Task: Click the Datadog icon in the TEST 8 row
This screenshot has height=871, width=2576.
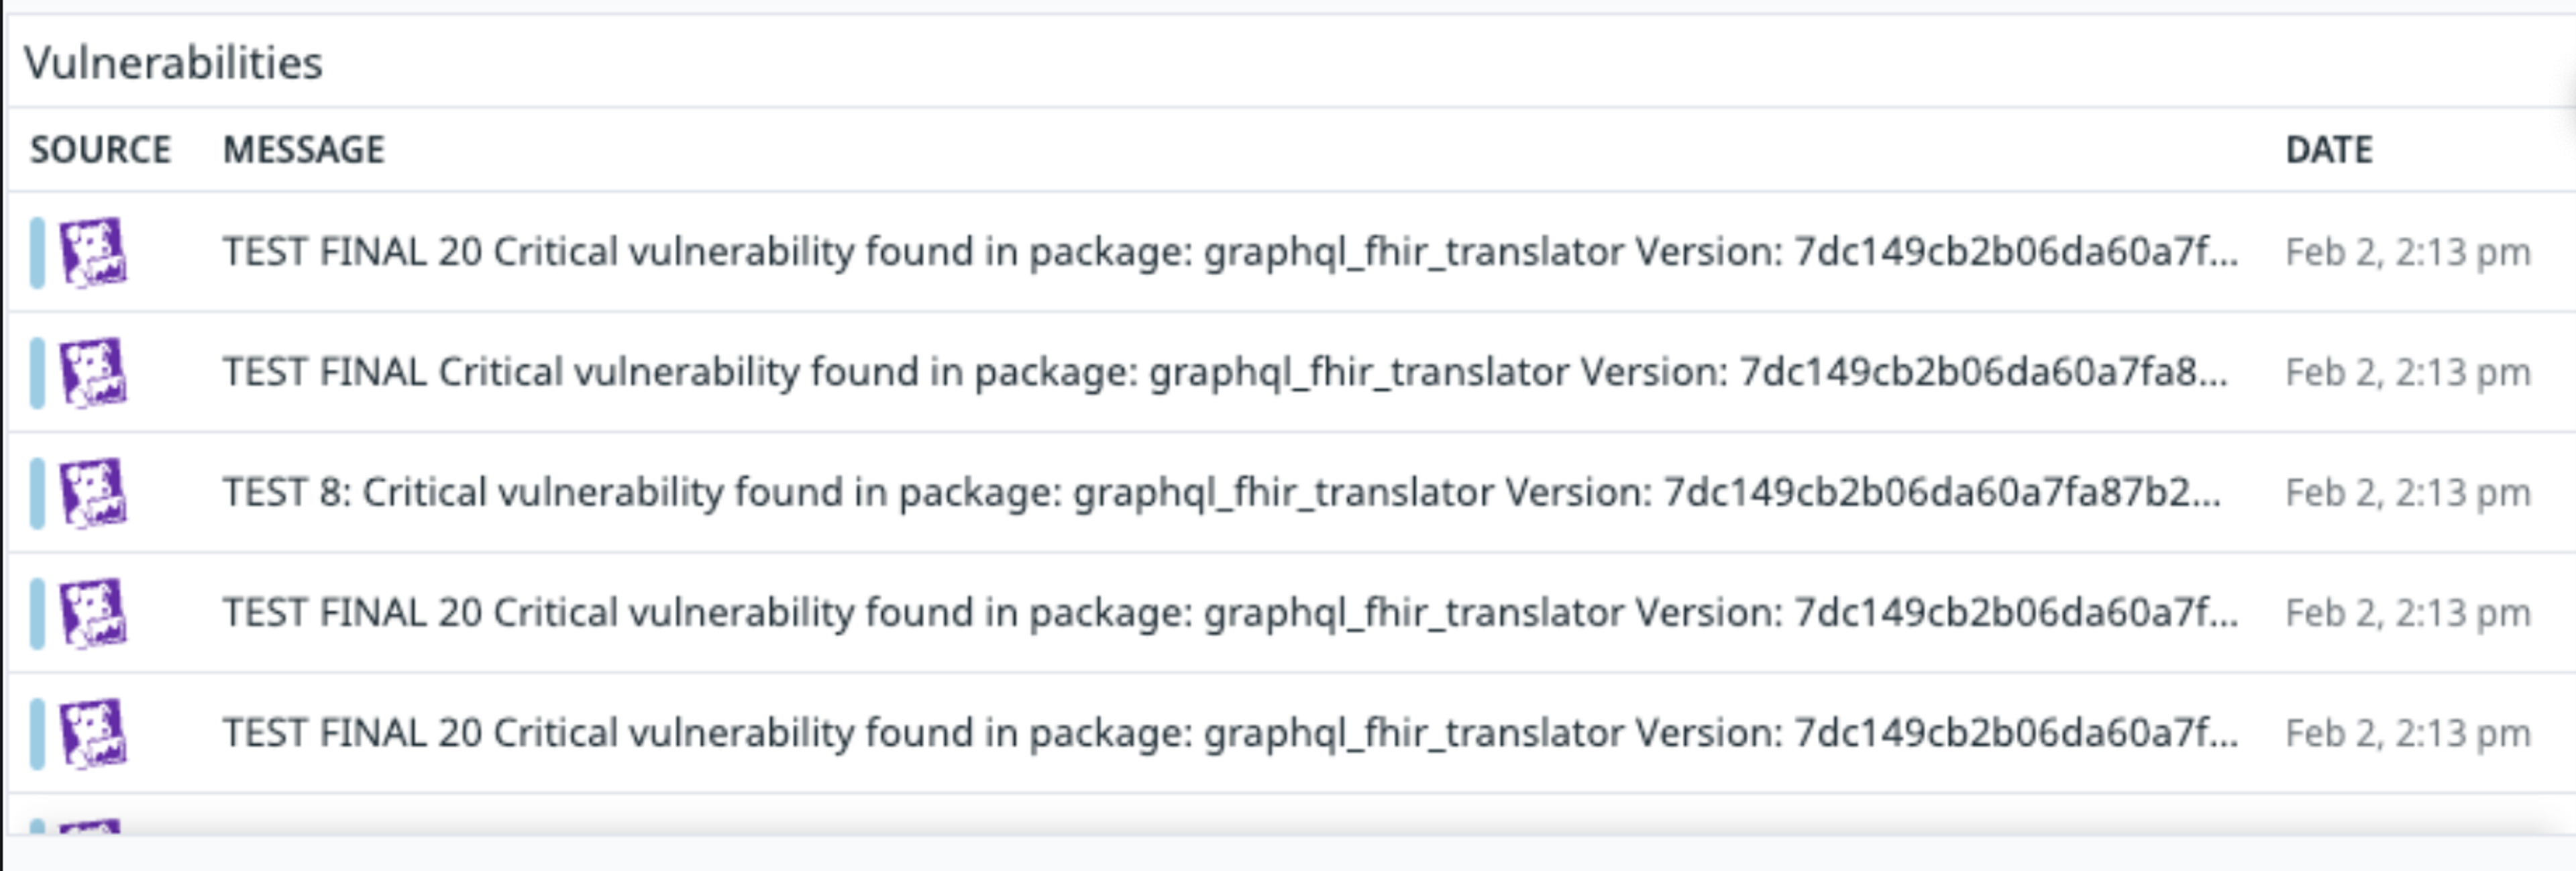Action: click(x=93, y=492)
